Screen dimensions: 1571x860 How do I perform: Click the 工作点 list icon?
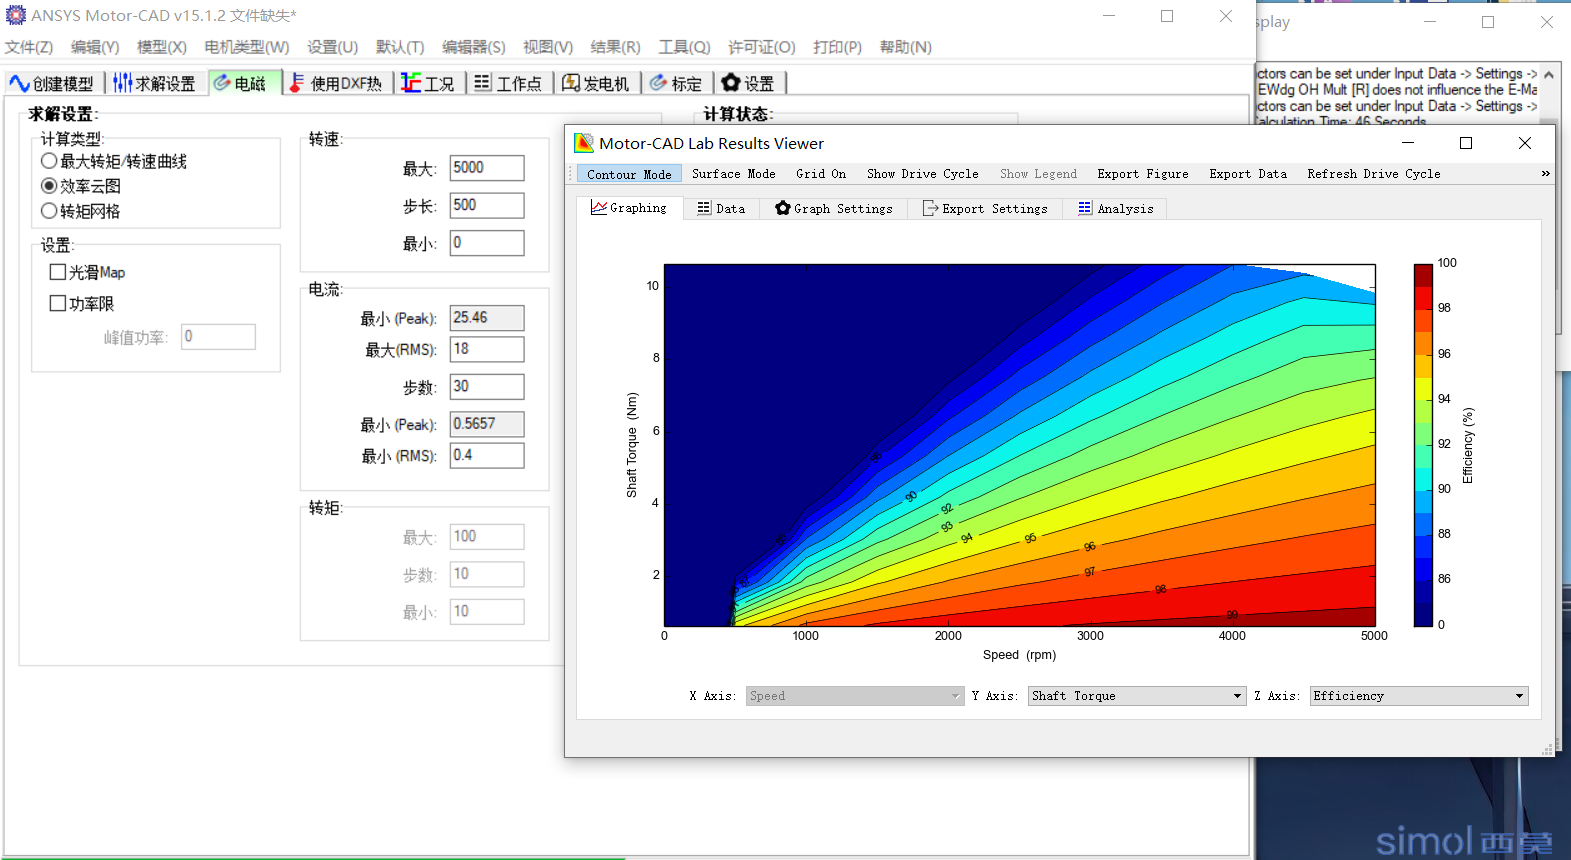coord(483,83)
